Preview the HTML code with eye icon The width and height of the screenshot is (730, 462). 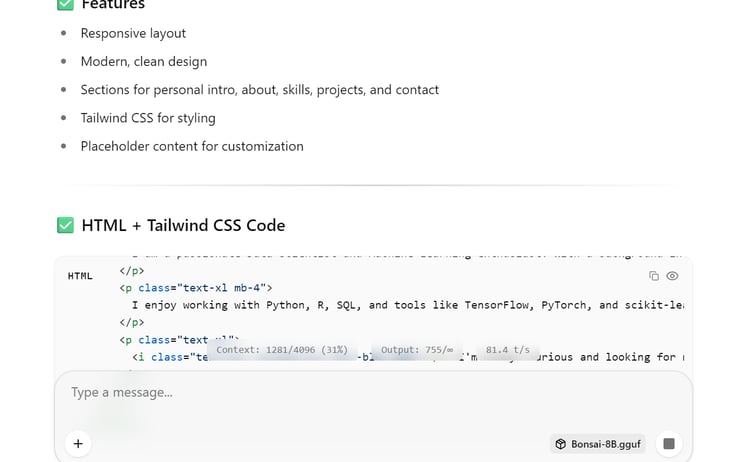pos(672,276)
